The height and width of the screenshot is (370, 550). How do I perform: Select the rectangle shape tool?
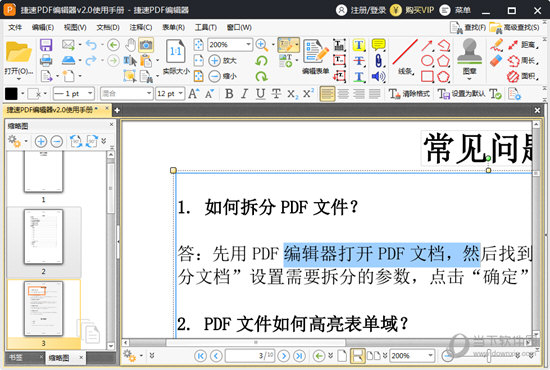pos(427,76)
